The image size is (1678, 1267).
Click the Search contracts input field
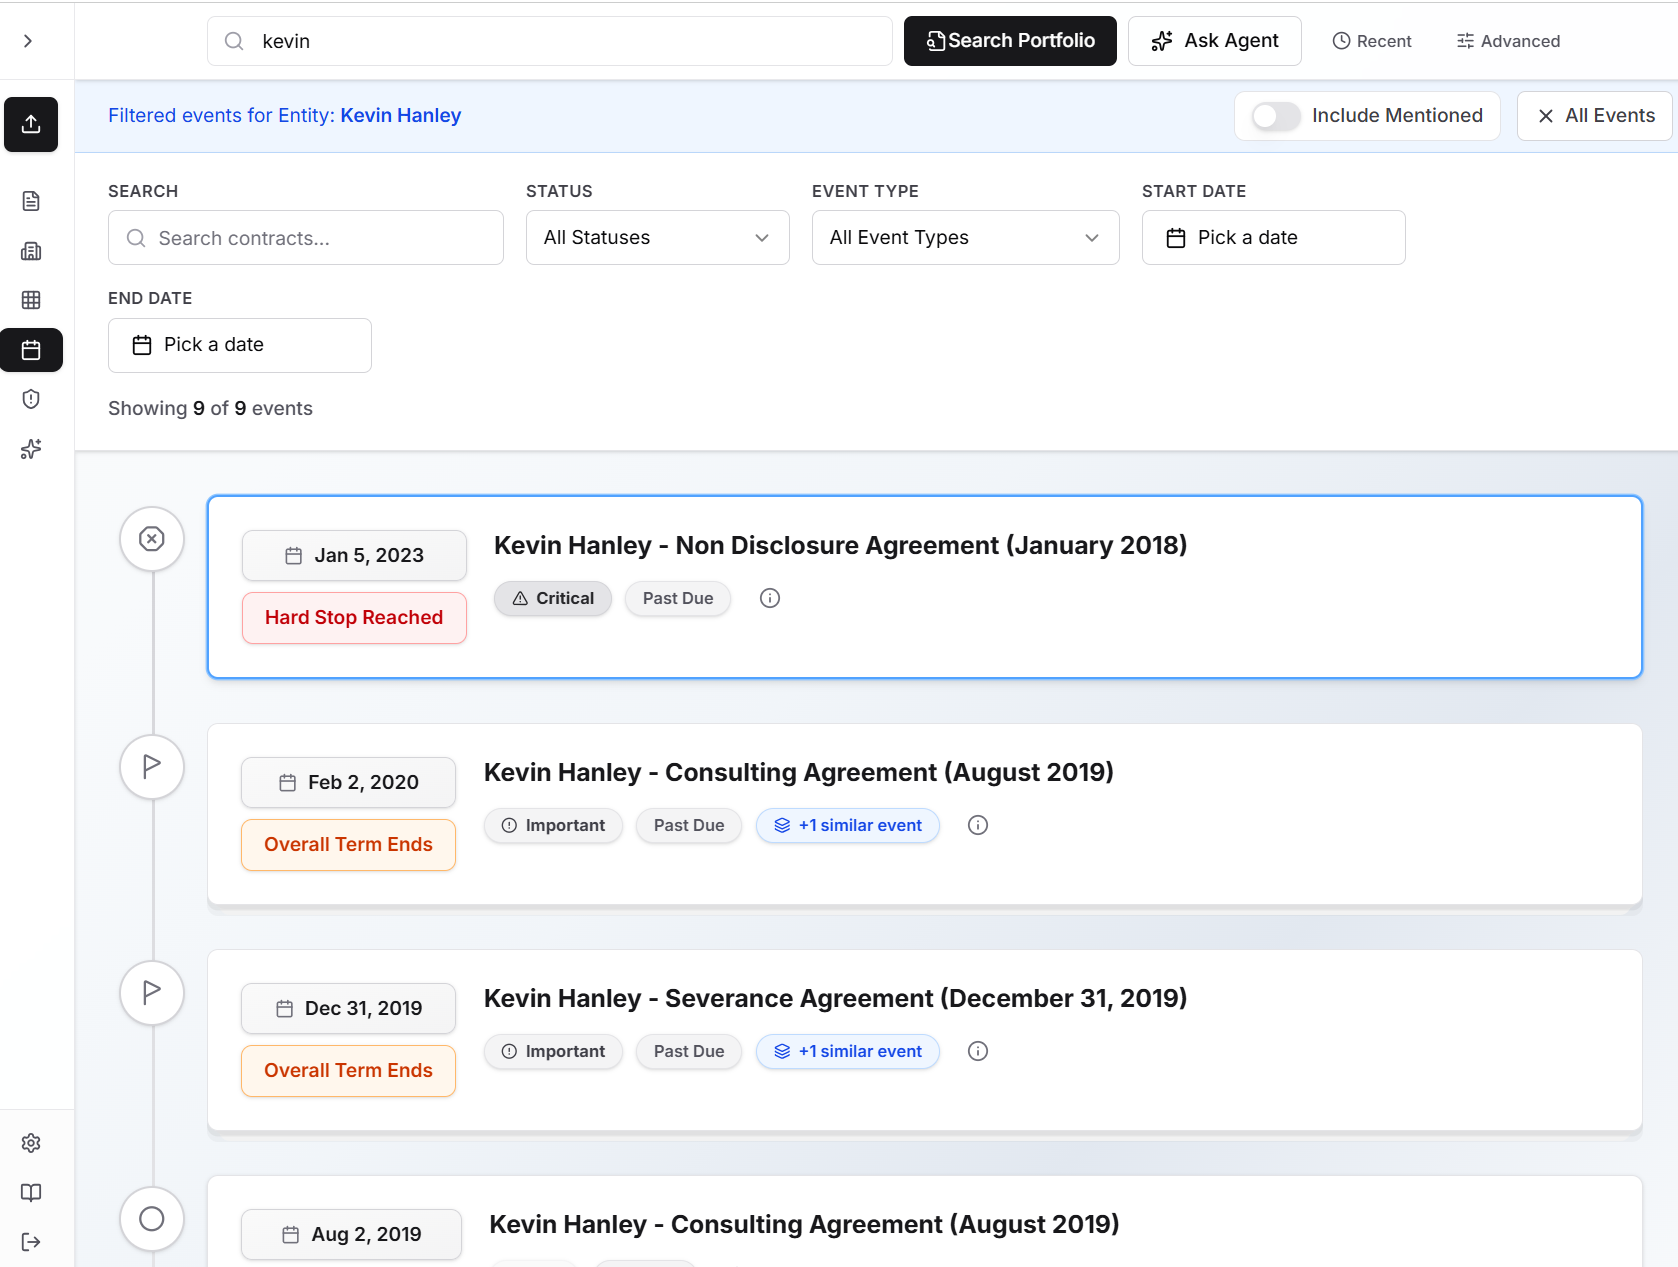[306, 238]
